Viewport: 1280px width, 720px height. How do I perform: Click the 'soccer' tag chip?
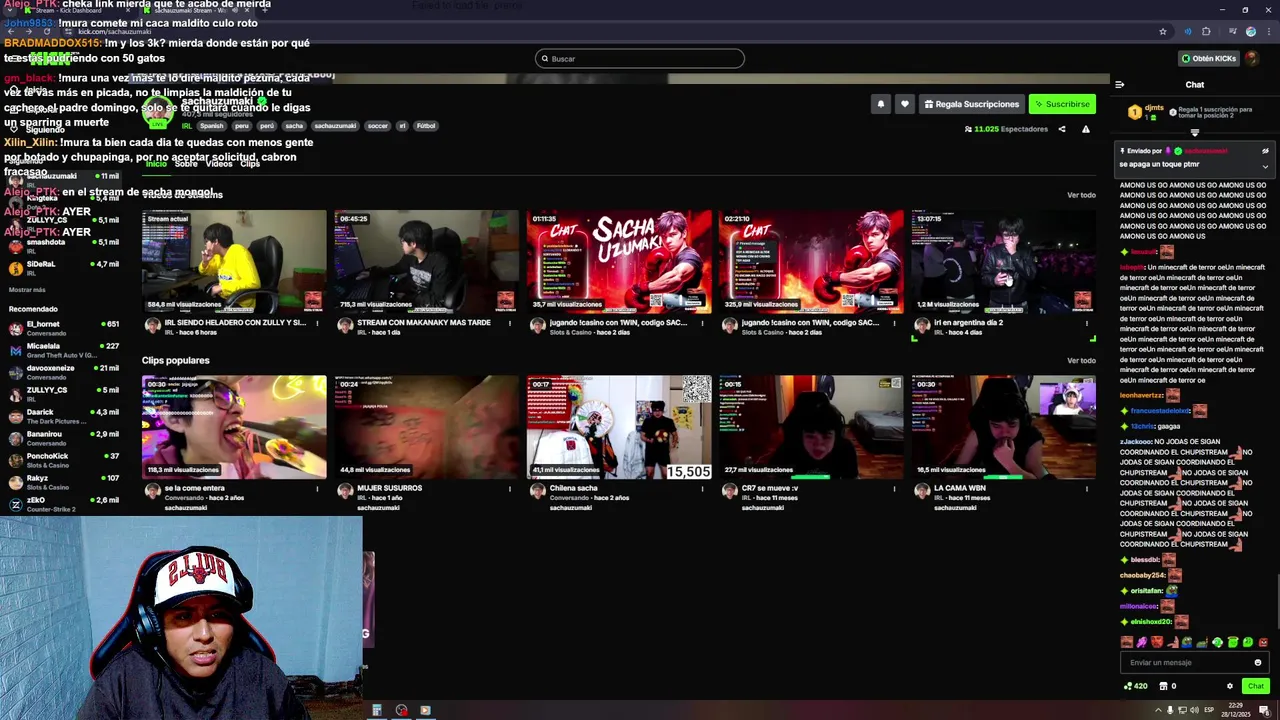tap(377, 126)
